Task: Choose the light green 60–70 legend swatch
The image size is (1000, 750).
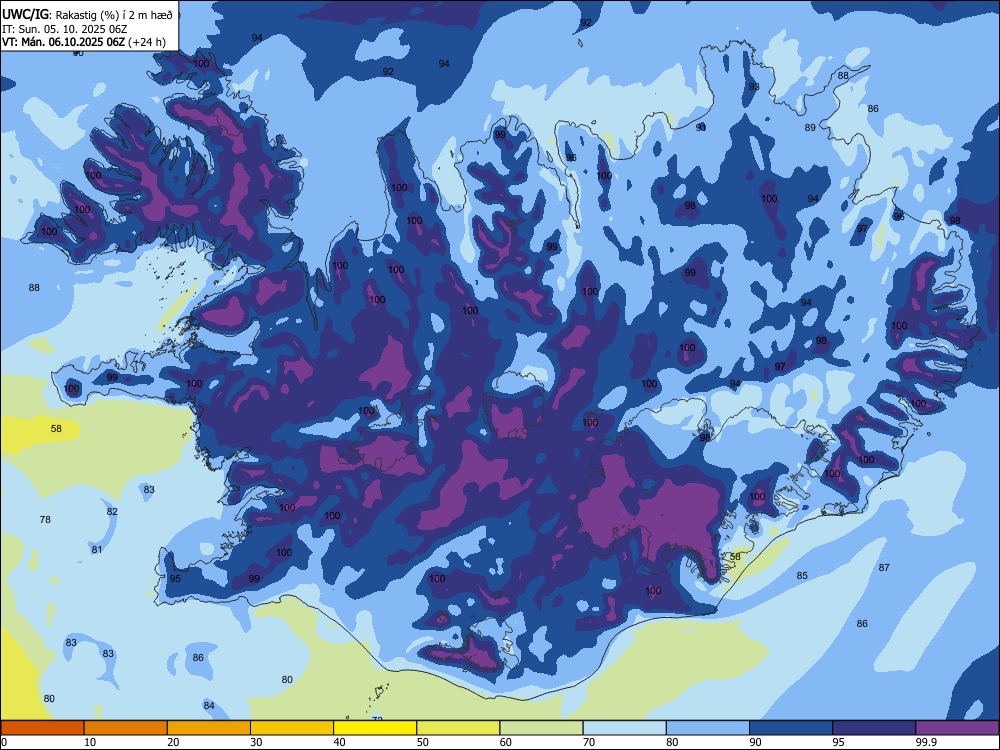Action: (x=541, y=728)
